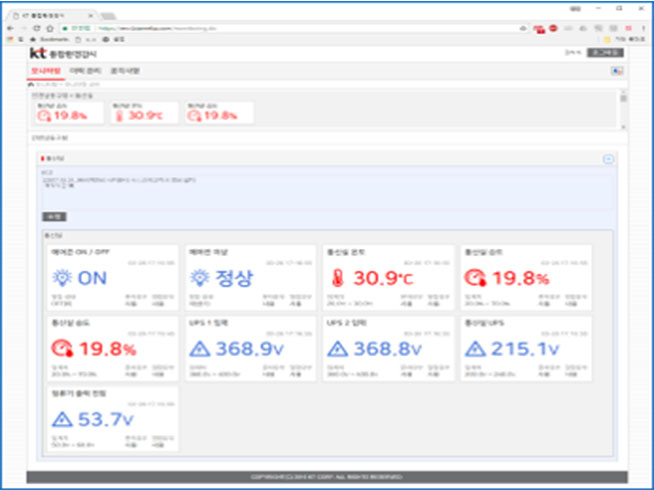
Task: Click the 368.8V reading
Action: coord(387,349)
